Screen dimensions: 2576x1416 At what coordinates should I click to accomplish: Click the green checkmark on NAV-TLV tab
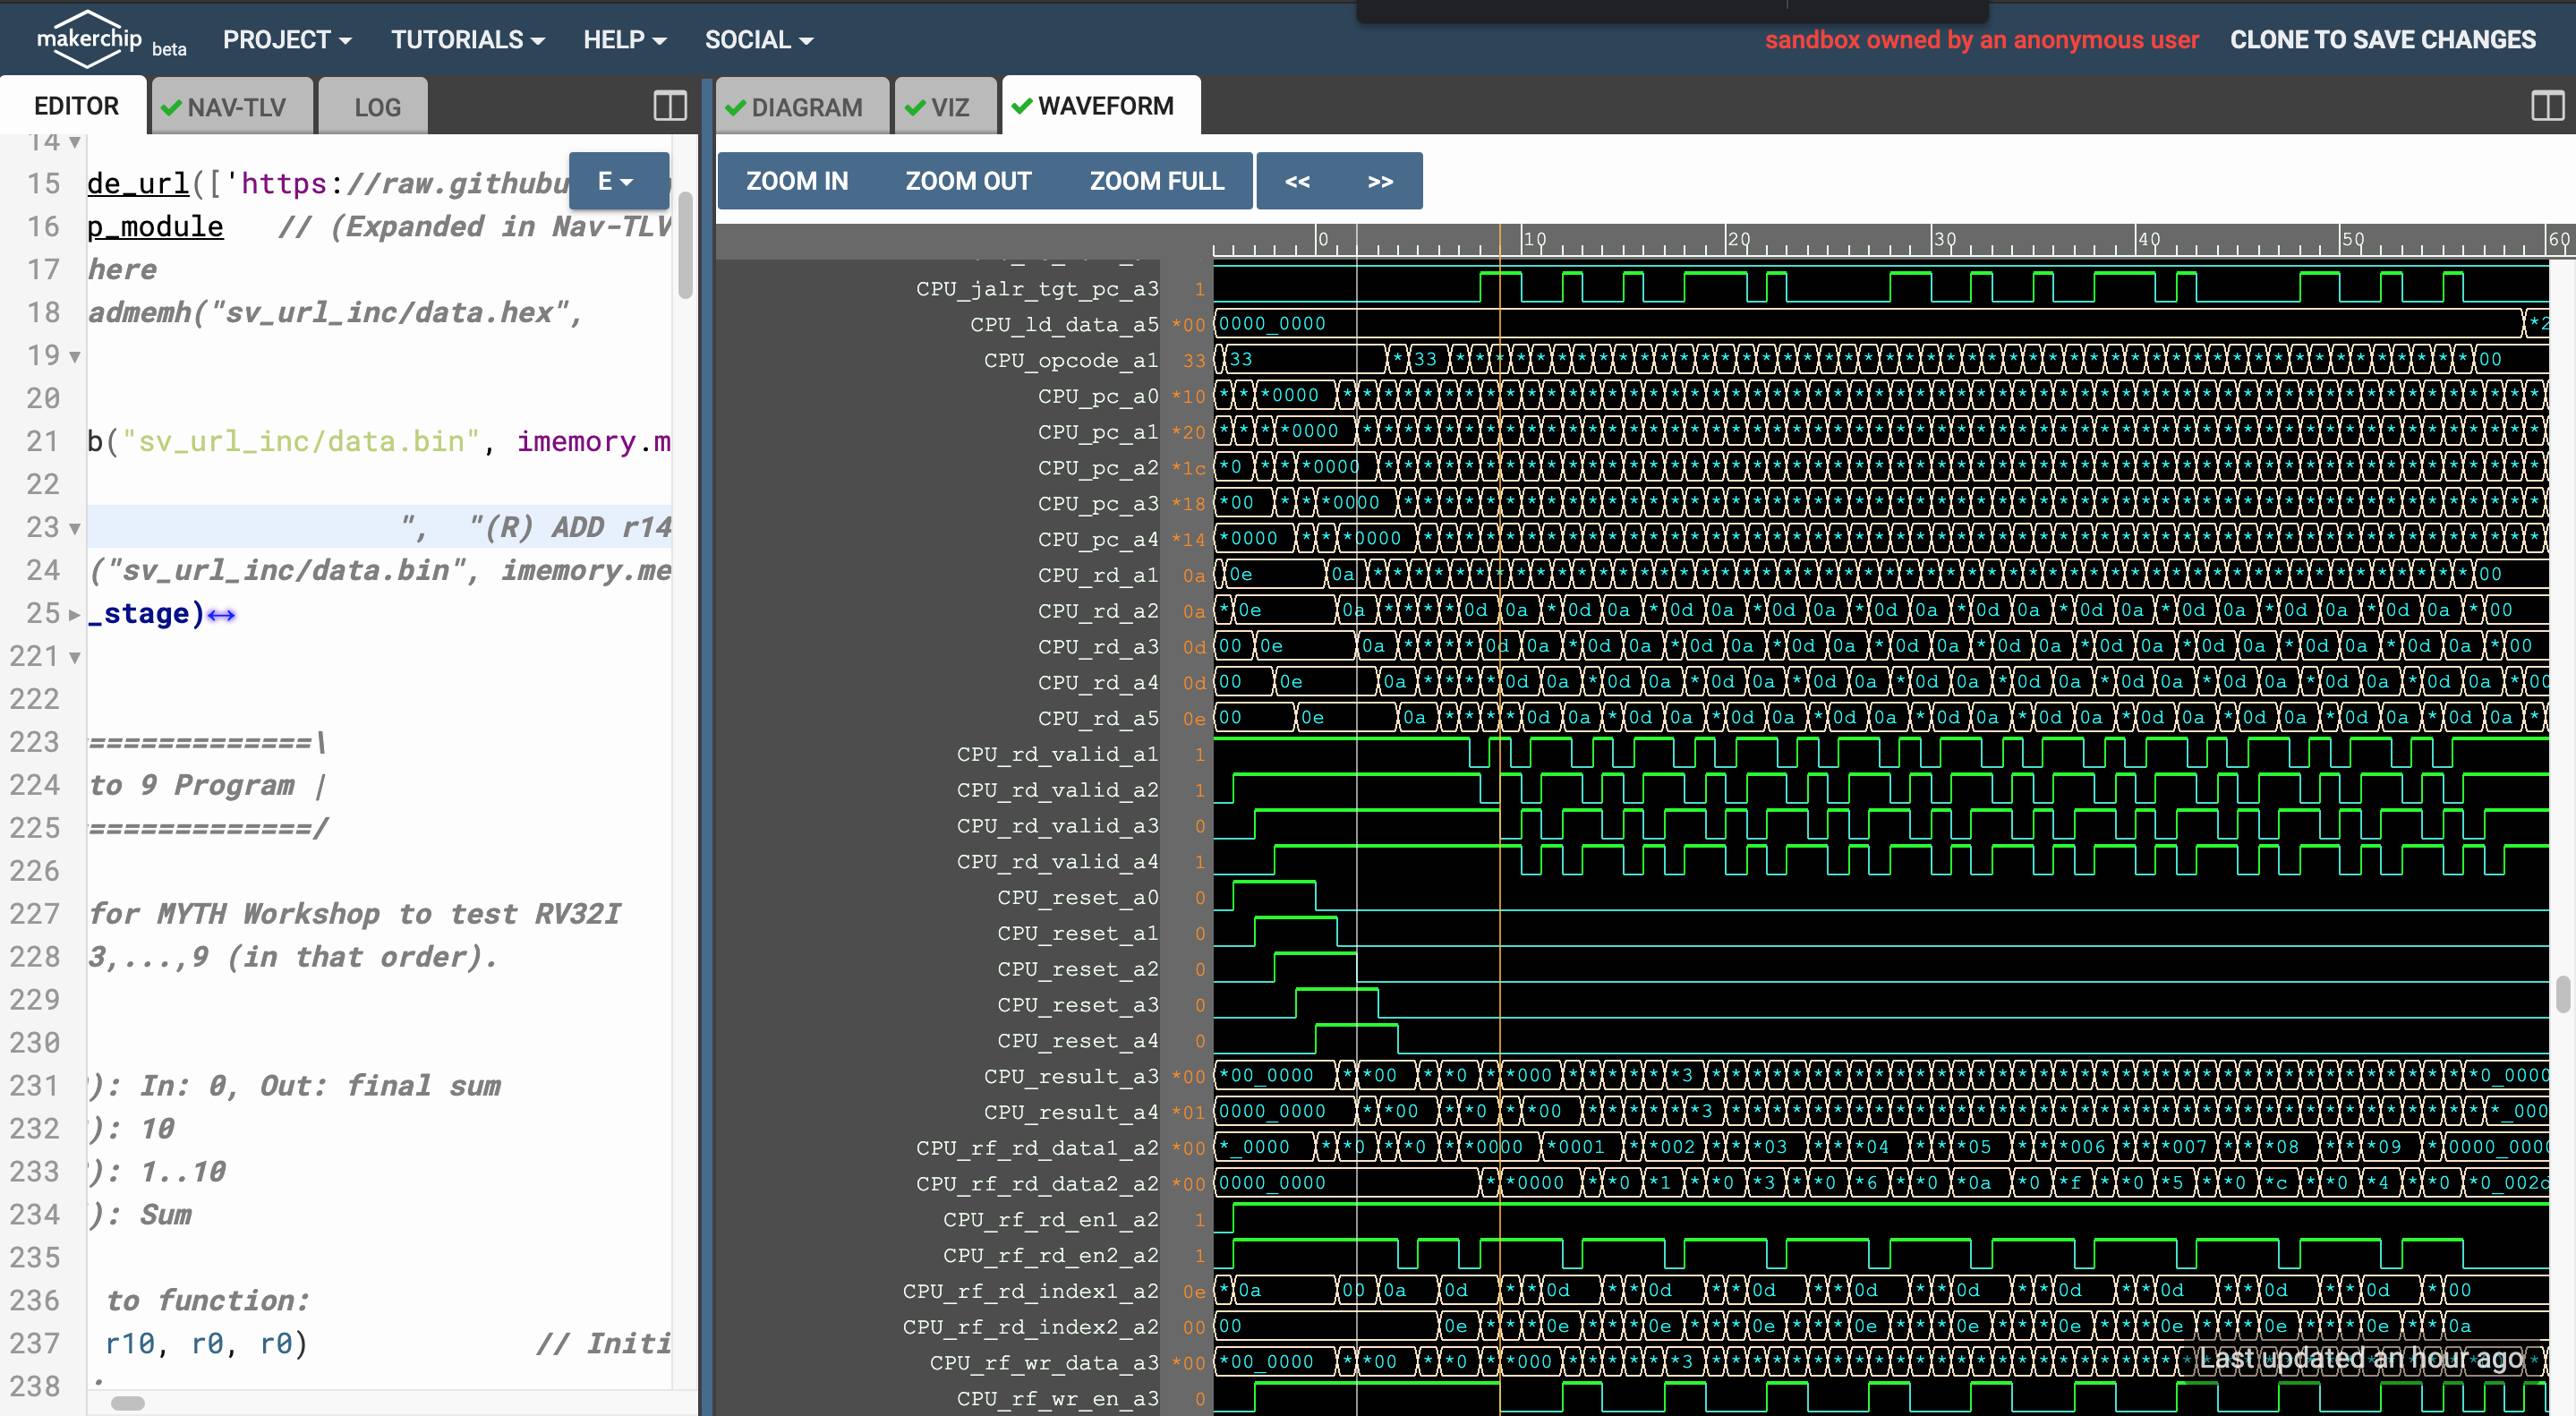tap(171, 108)
